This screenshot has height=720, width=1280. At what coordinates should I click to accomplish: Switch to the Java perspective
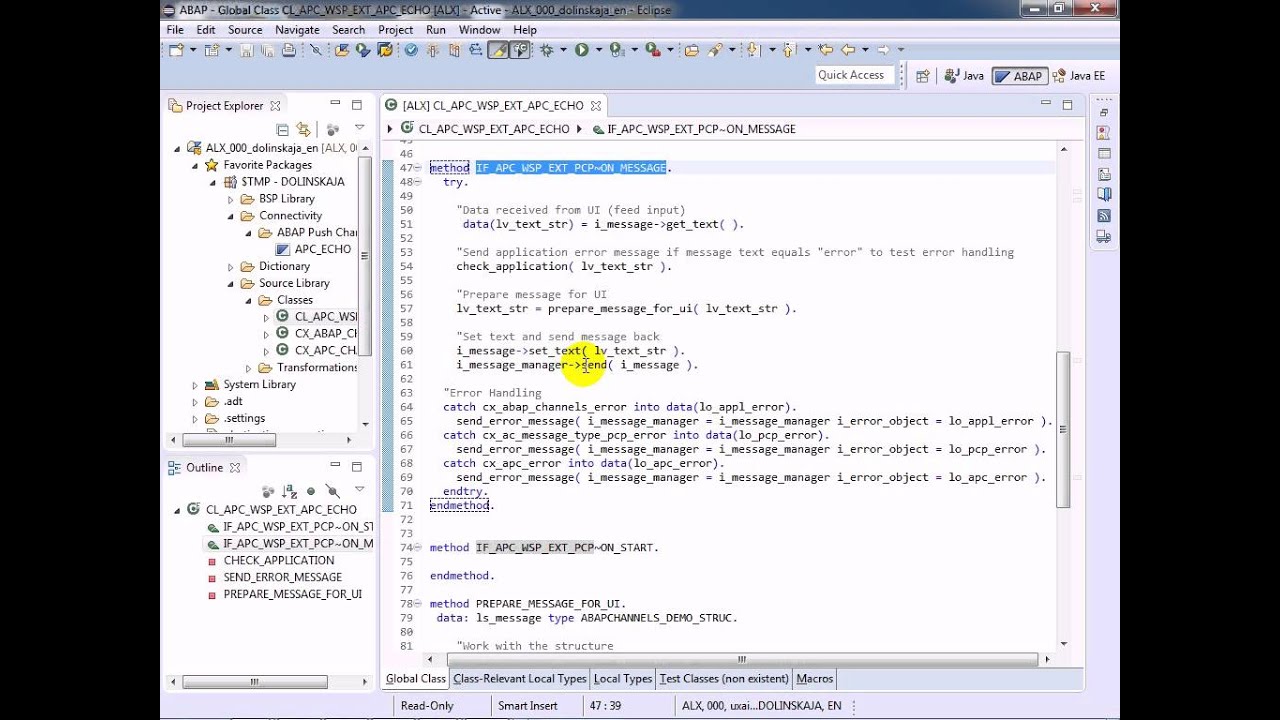coord(964,76)
